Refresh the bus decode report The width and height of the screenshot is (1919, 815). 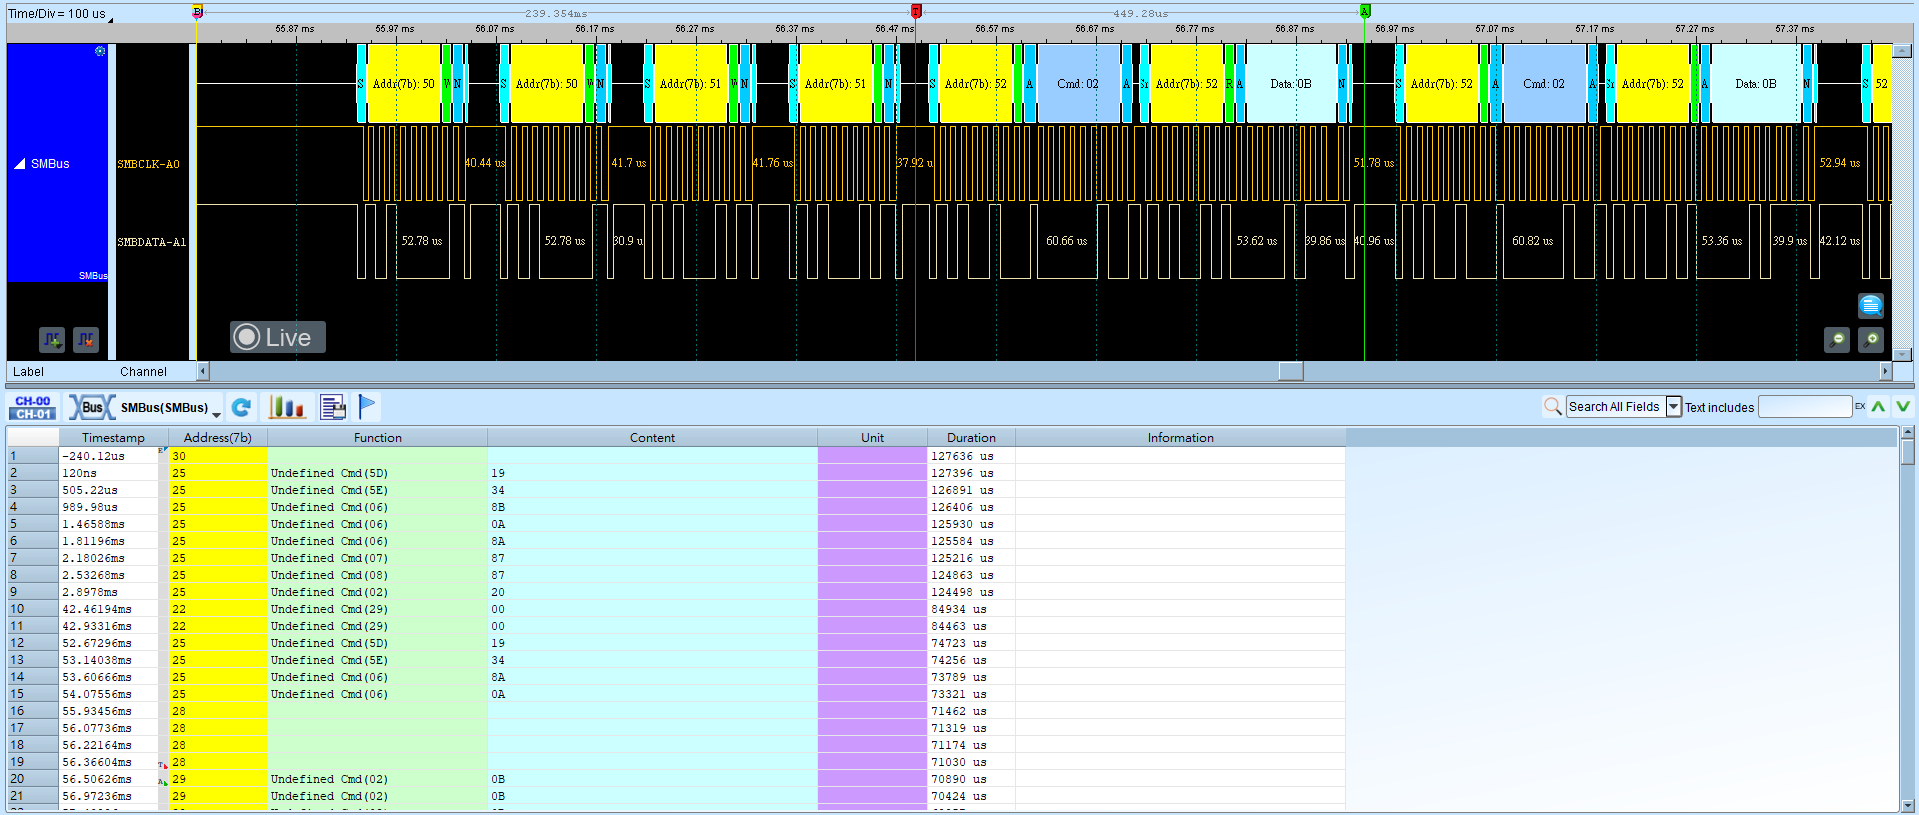[x=241, y=407]
